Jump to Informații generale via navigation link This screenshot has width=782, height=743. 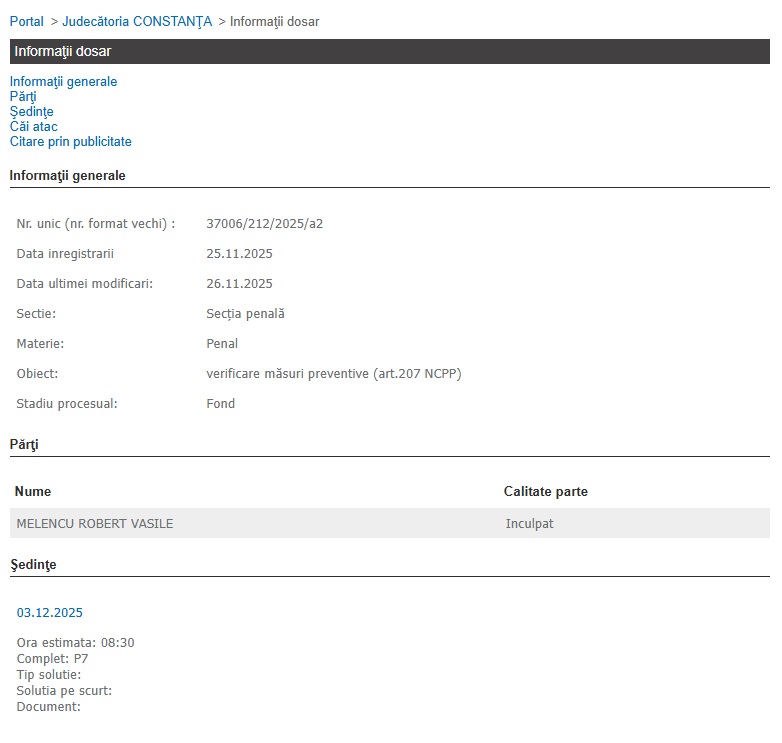point(63,81)
